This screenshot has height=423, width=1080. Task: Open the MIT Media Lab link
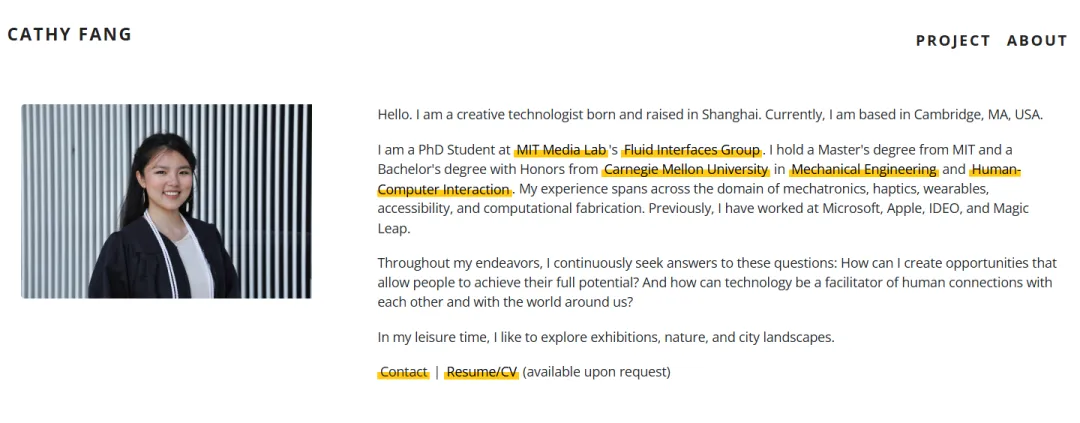561,150
